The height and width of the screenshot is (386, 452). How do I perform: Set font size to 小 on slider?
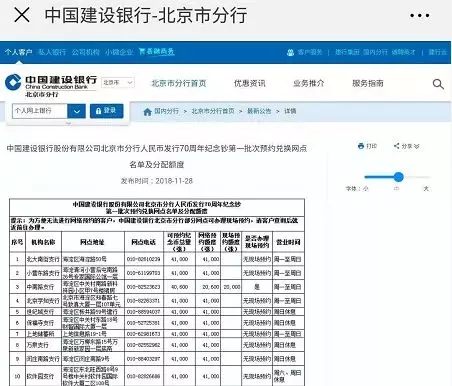(x=365, y=188)
